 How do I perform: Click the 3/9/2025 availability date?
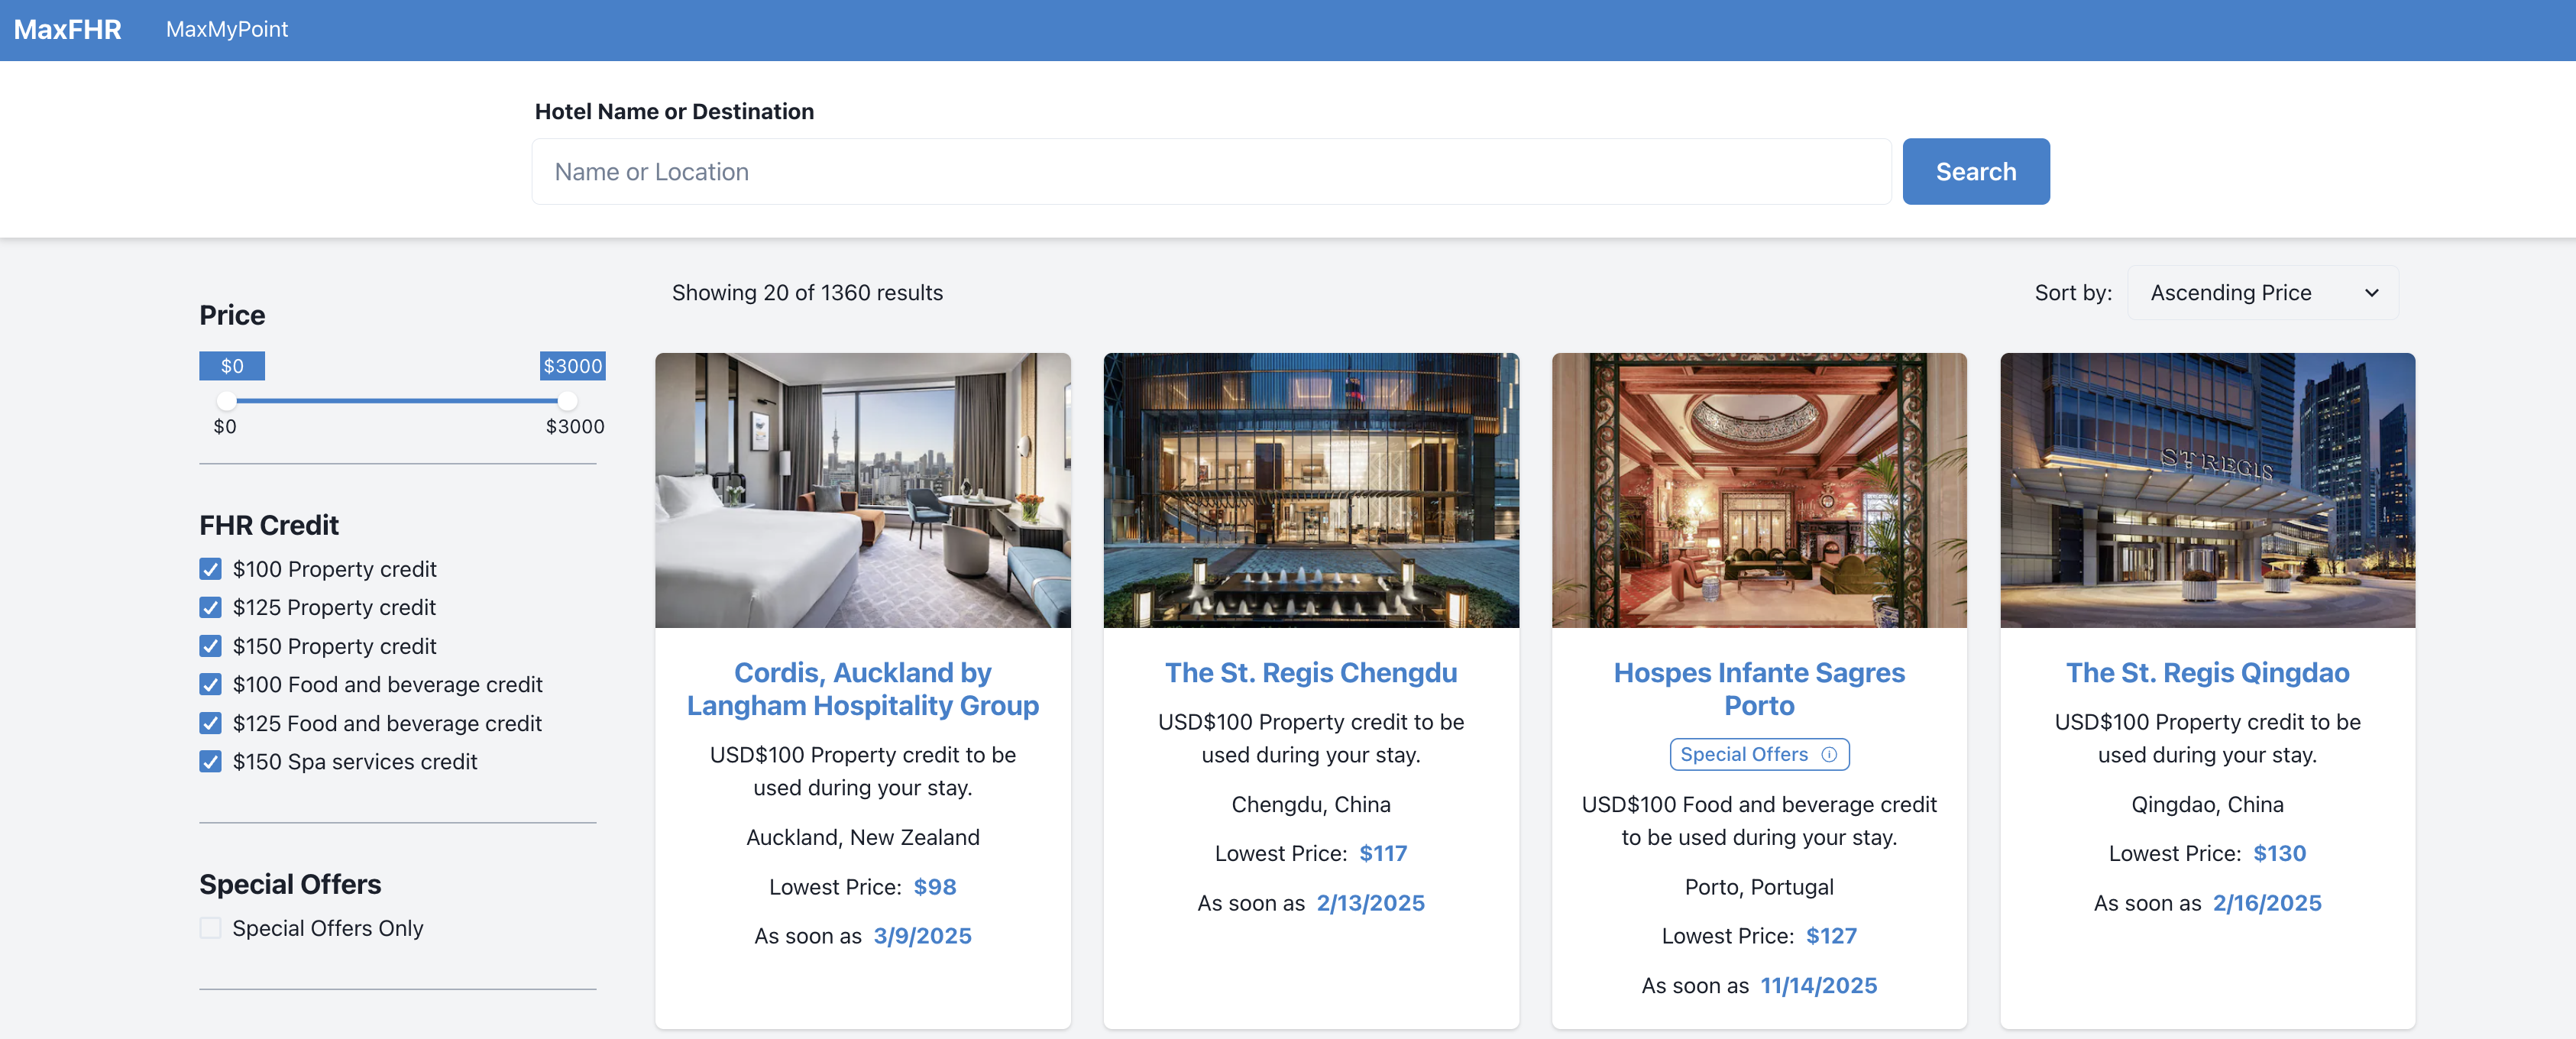(922, 936)
